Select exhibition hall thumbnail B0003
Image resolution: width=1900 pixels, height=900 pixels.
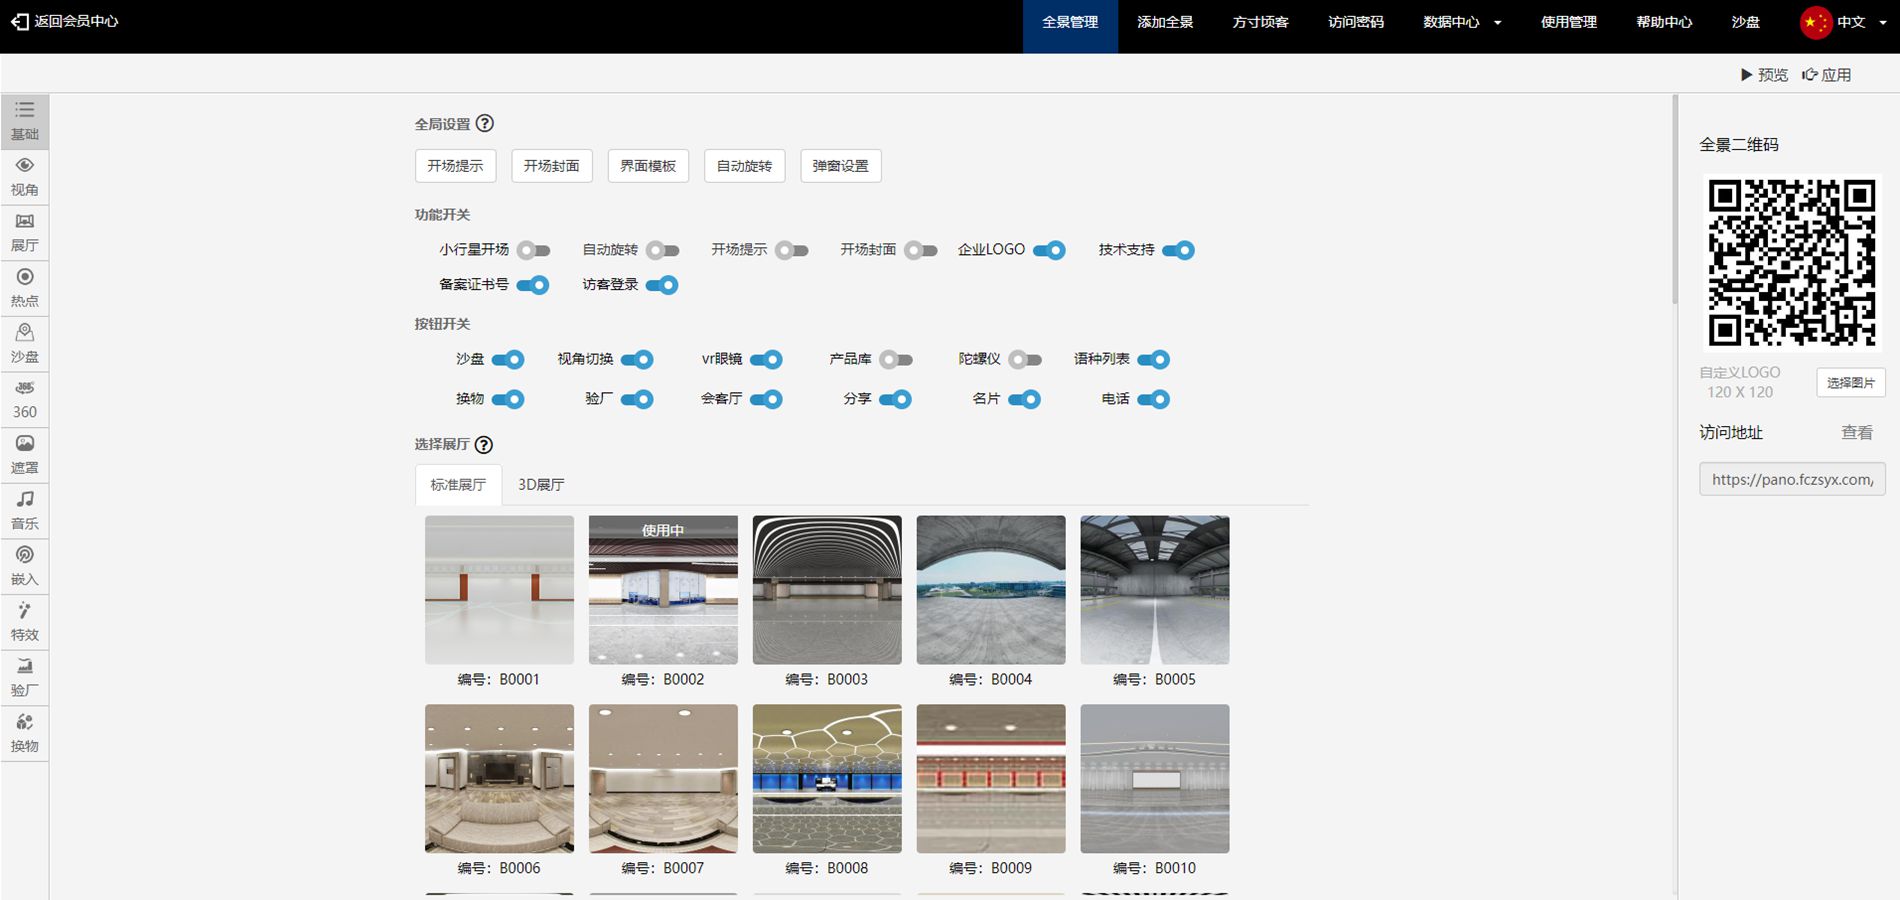tap(827, 590)
